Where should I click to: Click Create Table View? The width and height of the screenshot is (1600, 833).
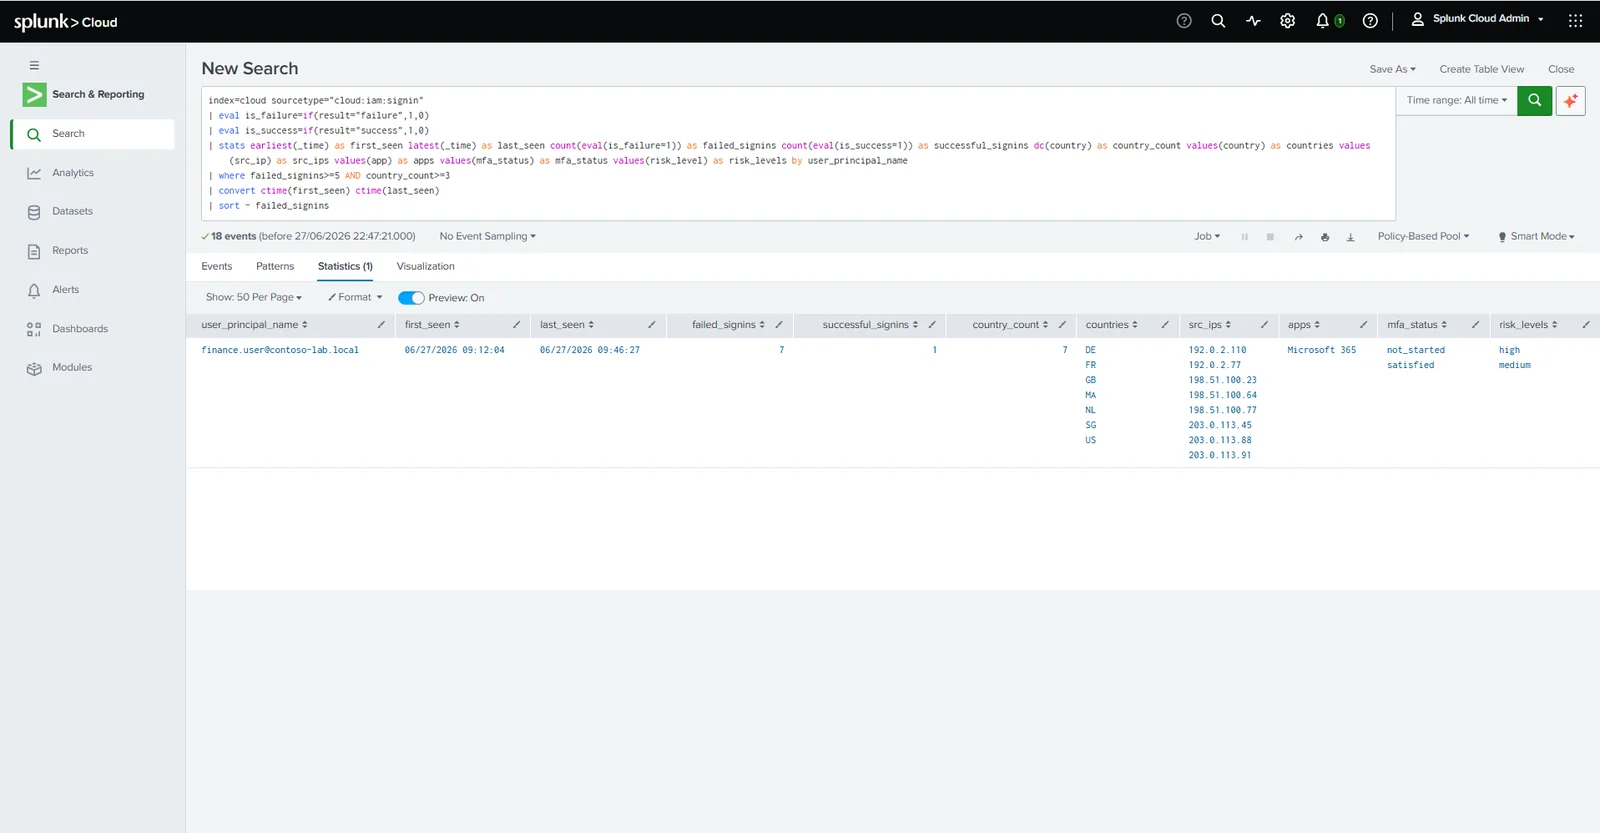click(x=1481, y=69)
